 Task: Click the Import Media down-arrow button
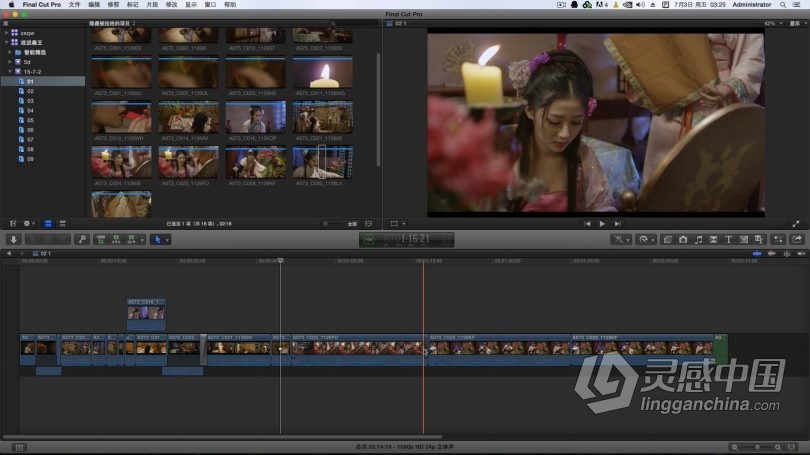point(14,240)
